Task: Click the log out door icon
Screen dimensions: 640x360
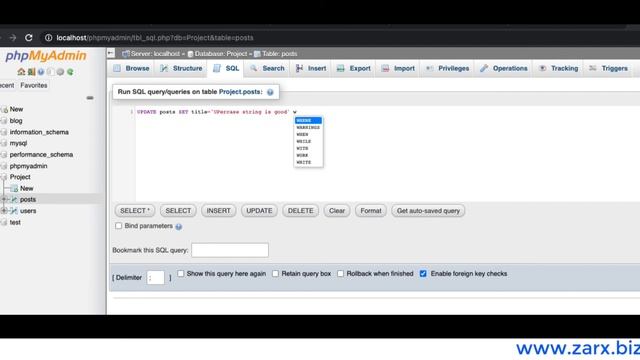Action: coord(31,72)
